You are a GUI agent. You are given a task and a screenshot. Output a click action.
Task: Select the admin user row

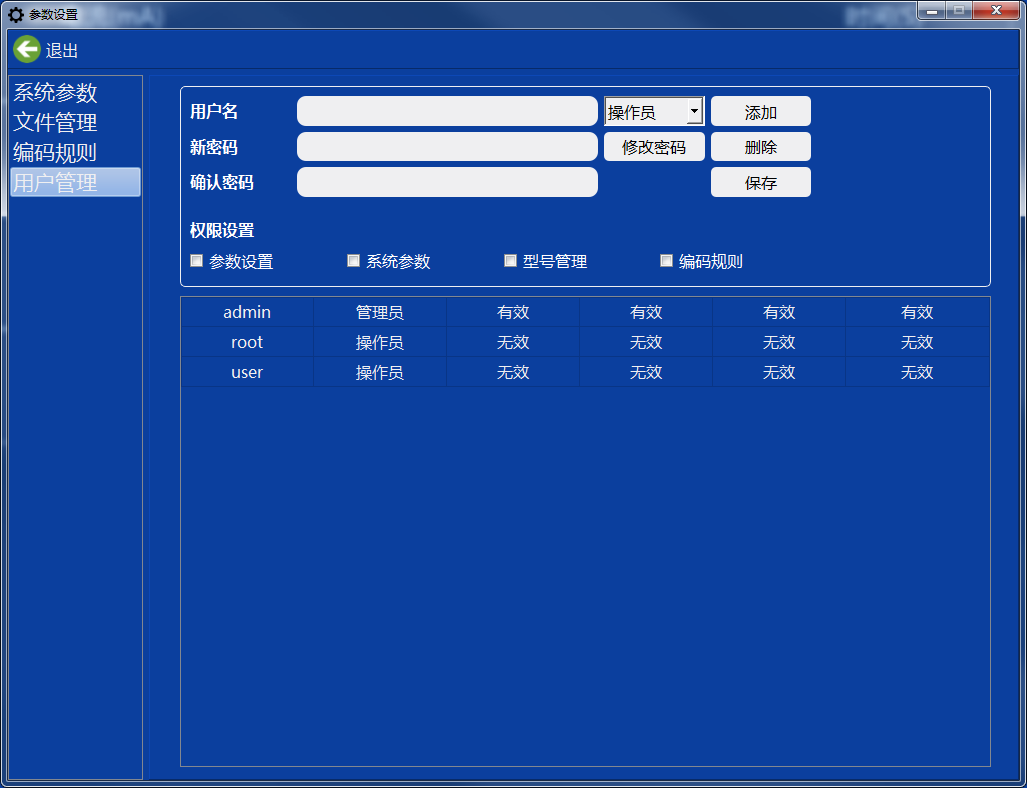pos(585,312)
